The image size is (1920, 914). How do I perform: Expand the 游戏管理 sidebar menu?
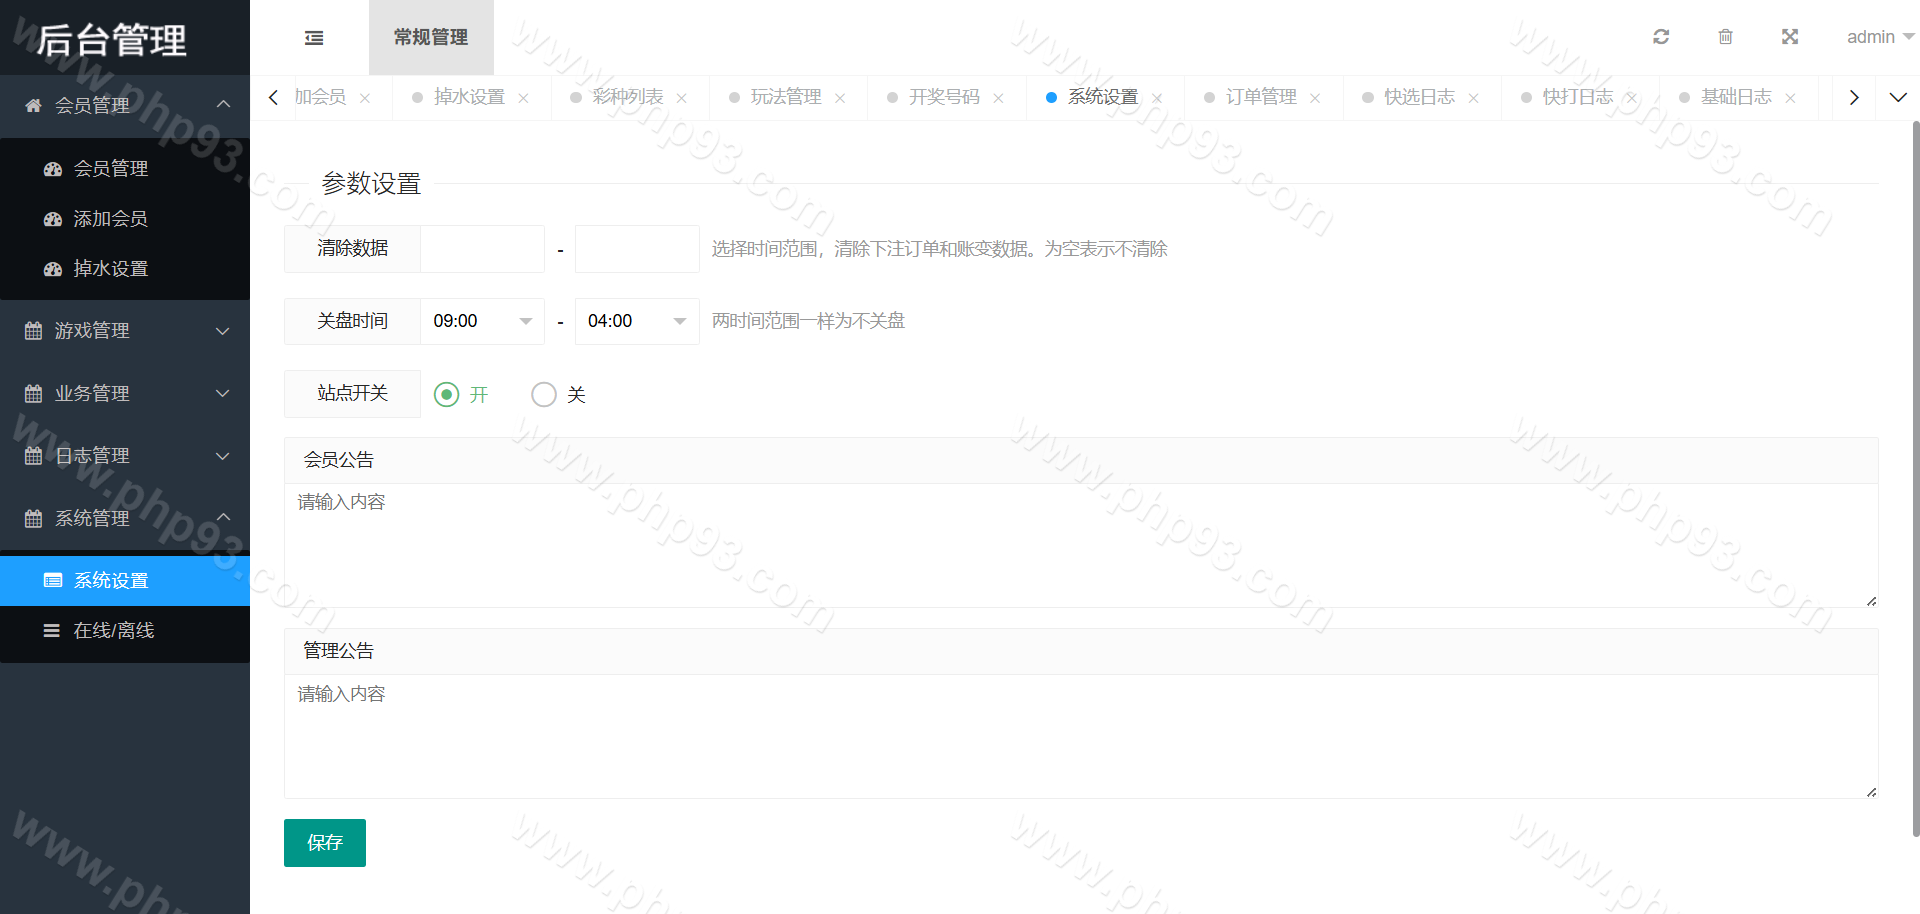(125, 331)
